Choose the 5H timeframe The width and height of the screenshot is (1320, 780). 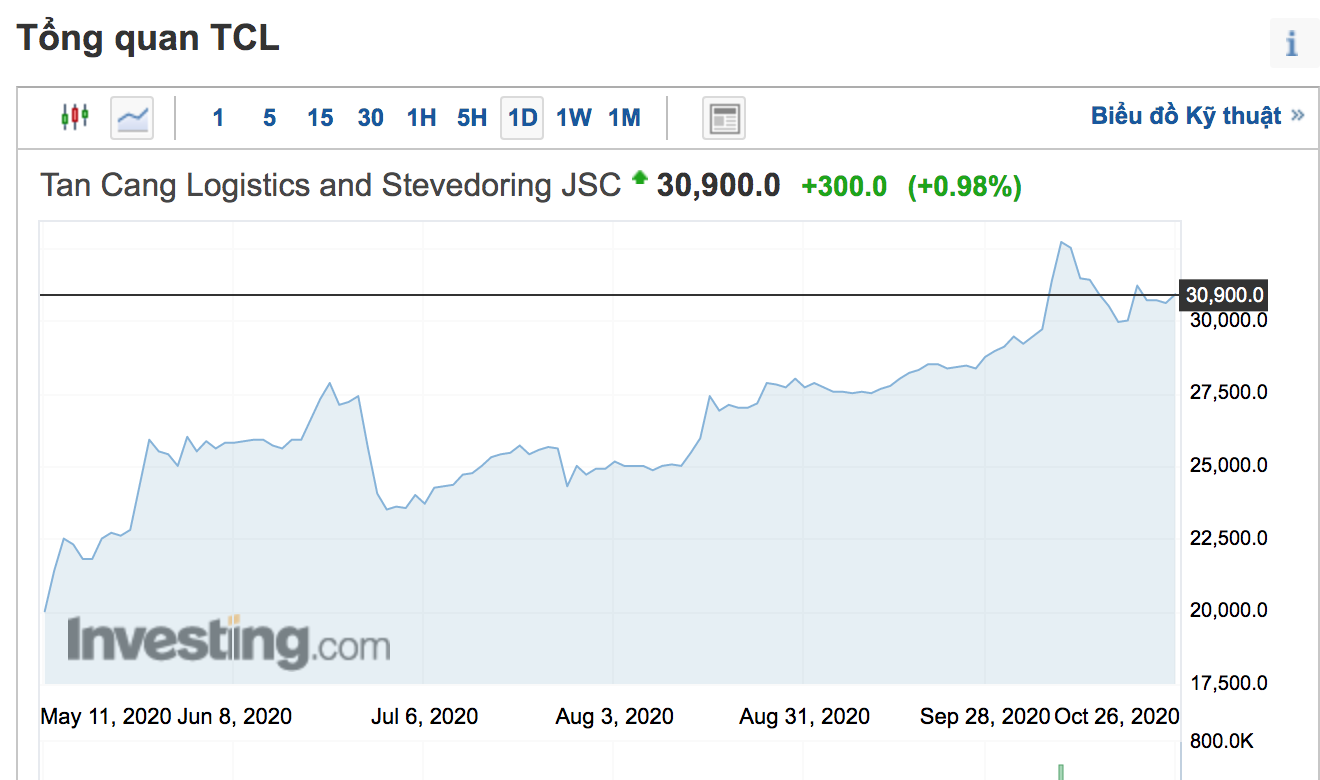(472, 118)
